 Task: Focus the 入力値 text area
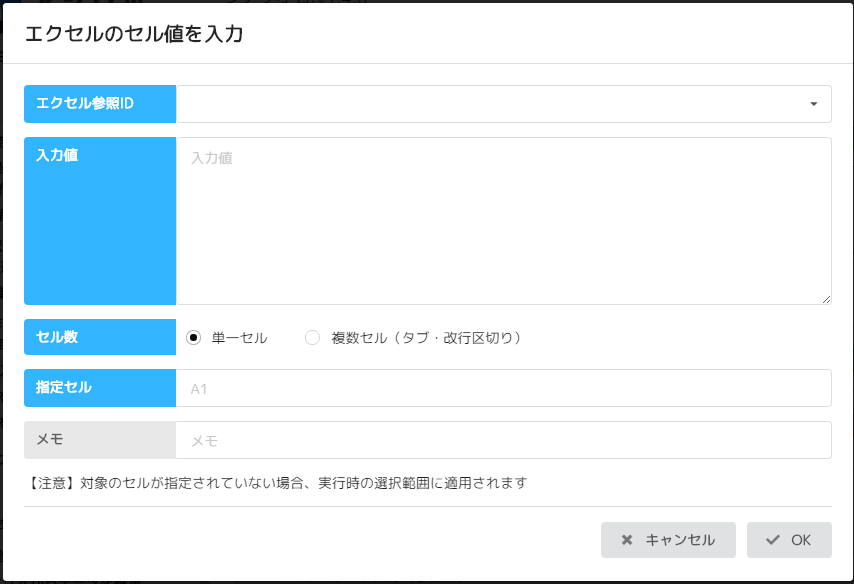(x=503, y=220)
